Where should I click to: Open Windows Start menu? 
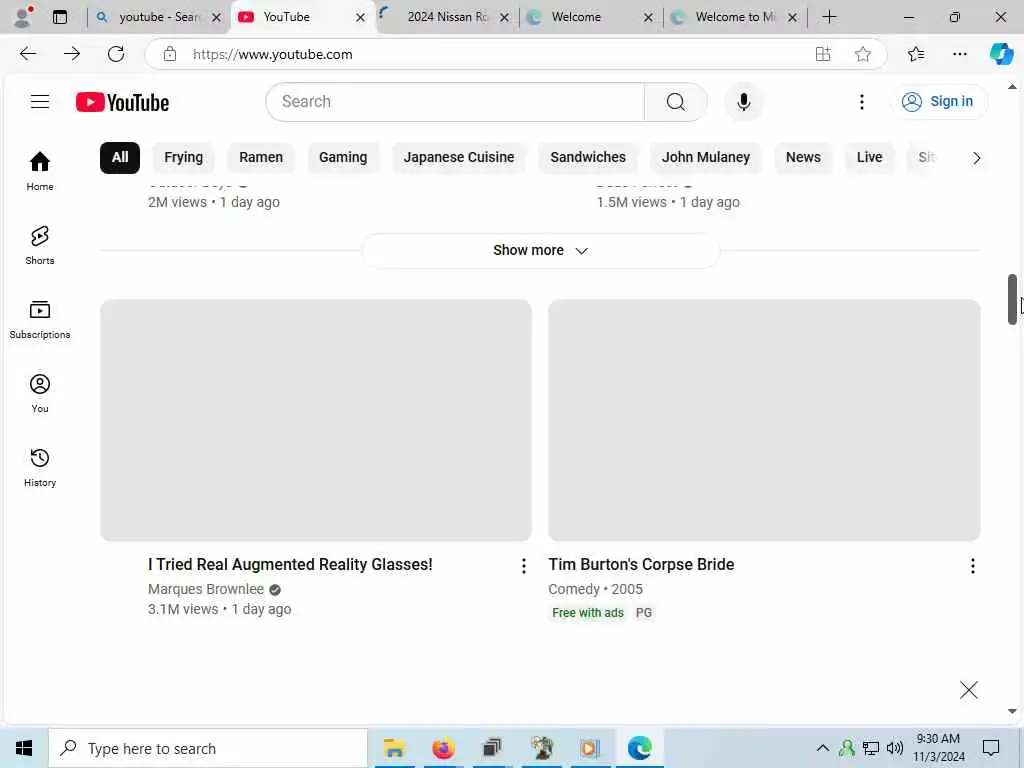click(24, 748)
